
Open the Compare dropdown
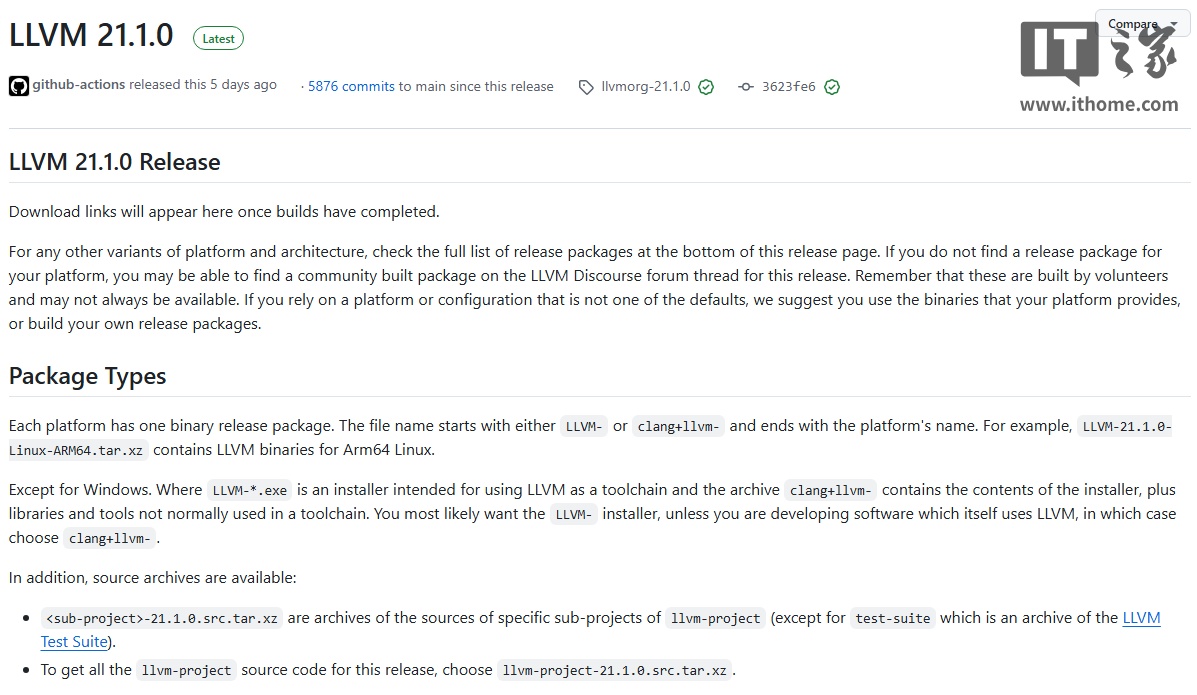click(1140, 24)
